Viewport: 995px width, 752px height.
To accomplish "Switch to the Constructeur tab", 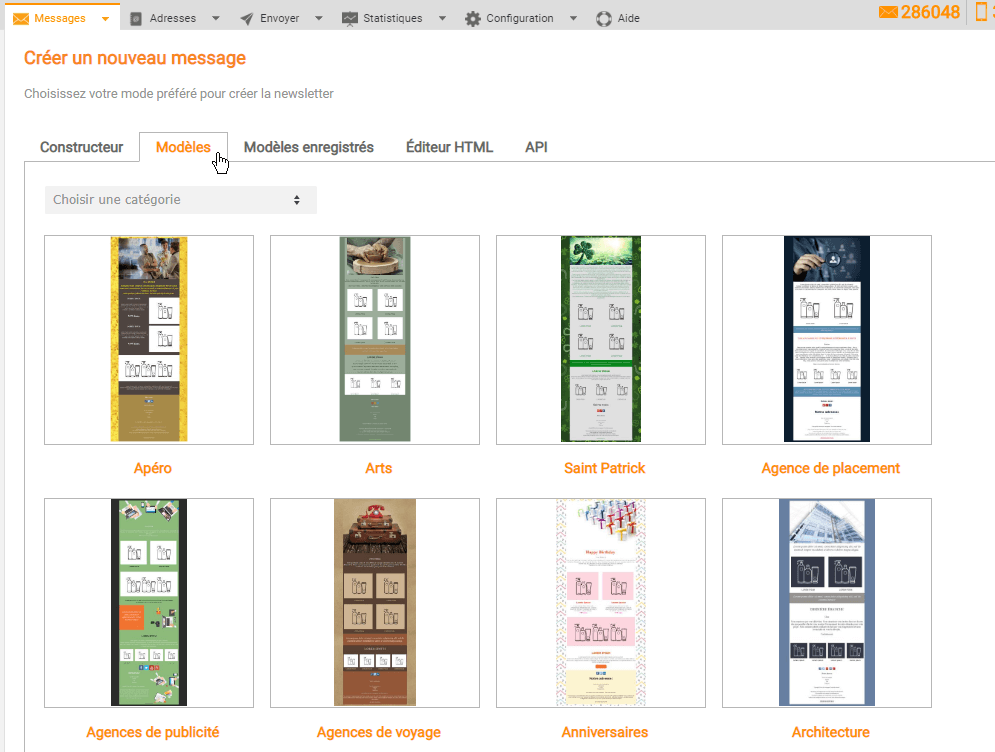I will [x=81, y=147].
